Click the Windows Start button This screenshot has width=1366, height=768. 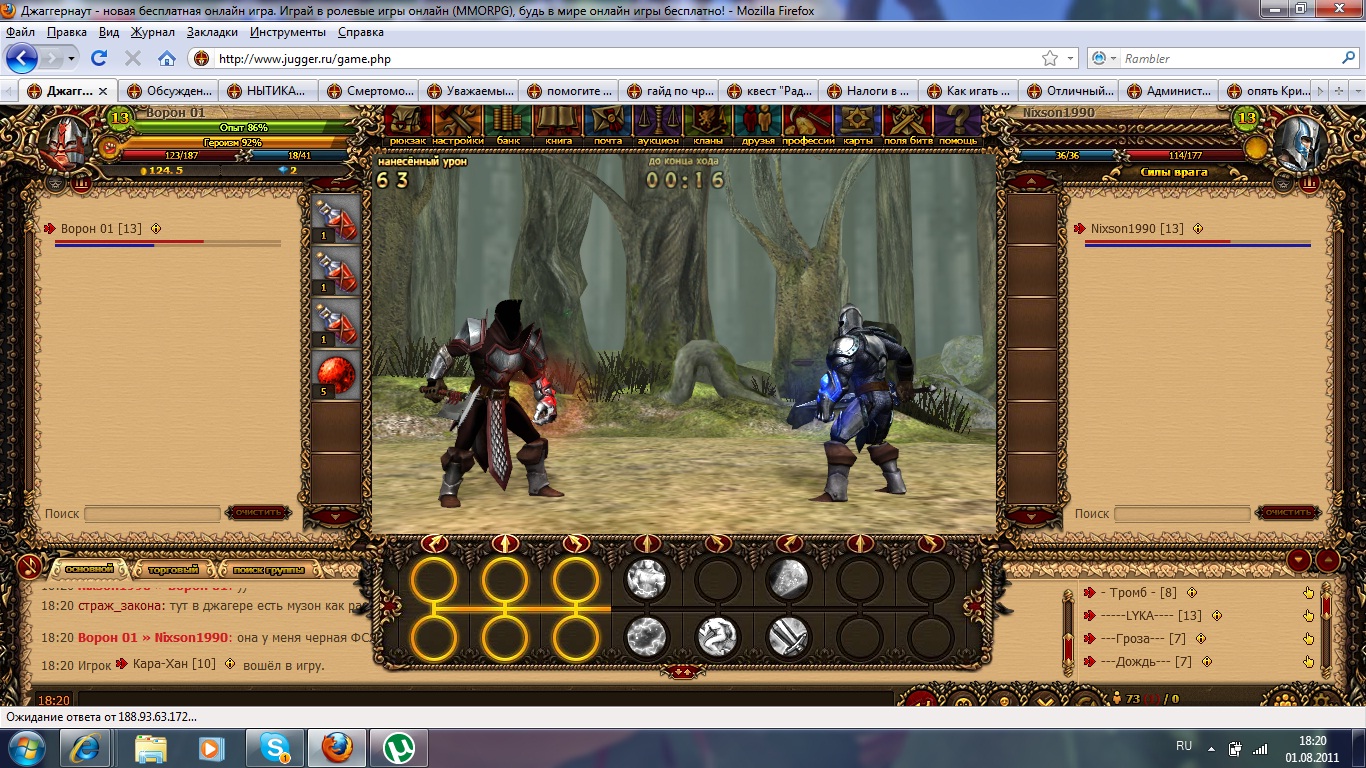pos(26,747)
